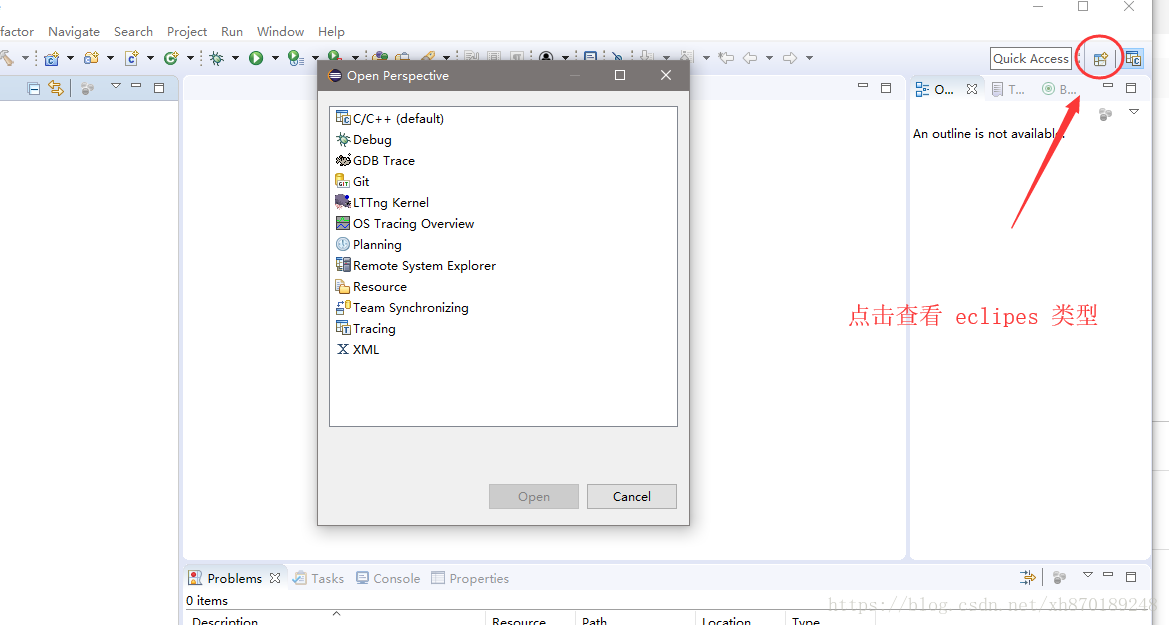Close the Outline view tab
The width and height of the screenshot is (1169, 625).
(x=972, y=89)
